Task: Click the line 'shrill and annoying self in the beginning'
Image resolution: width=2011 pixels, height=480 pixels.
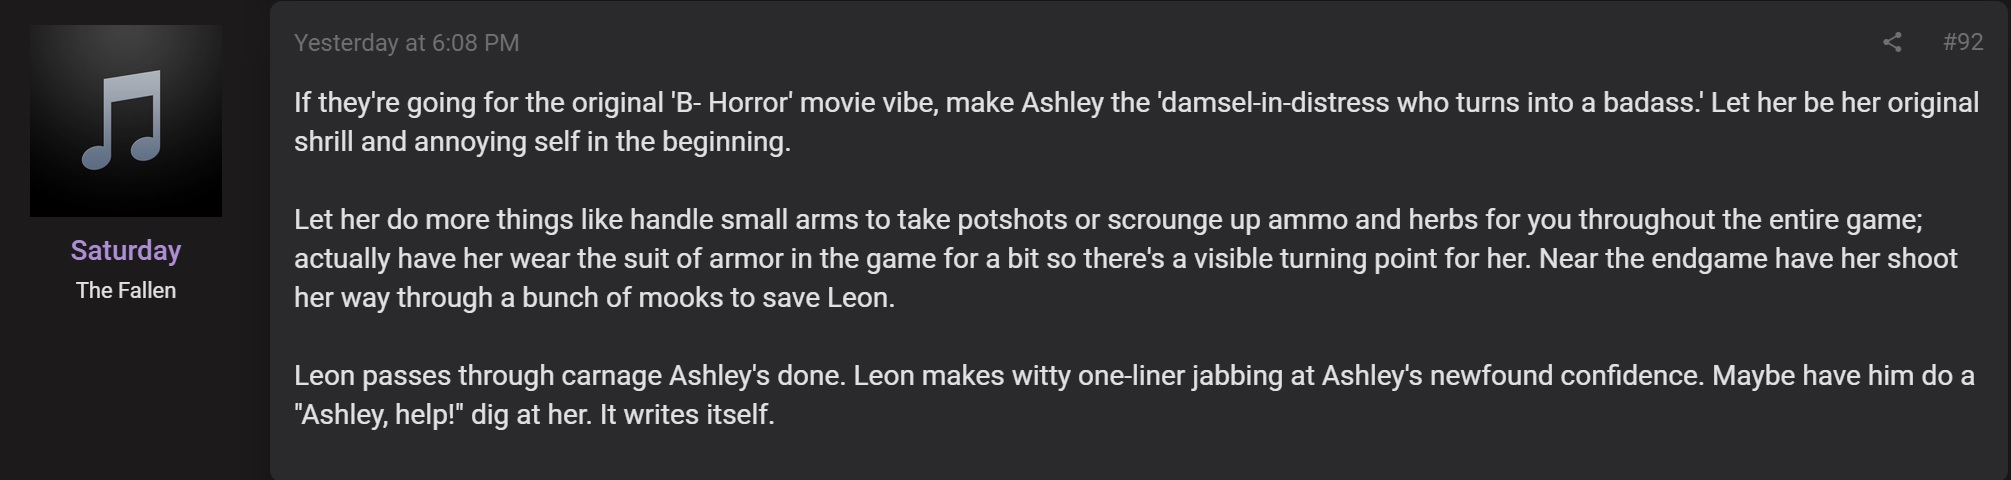Action: 542,142
